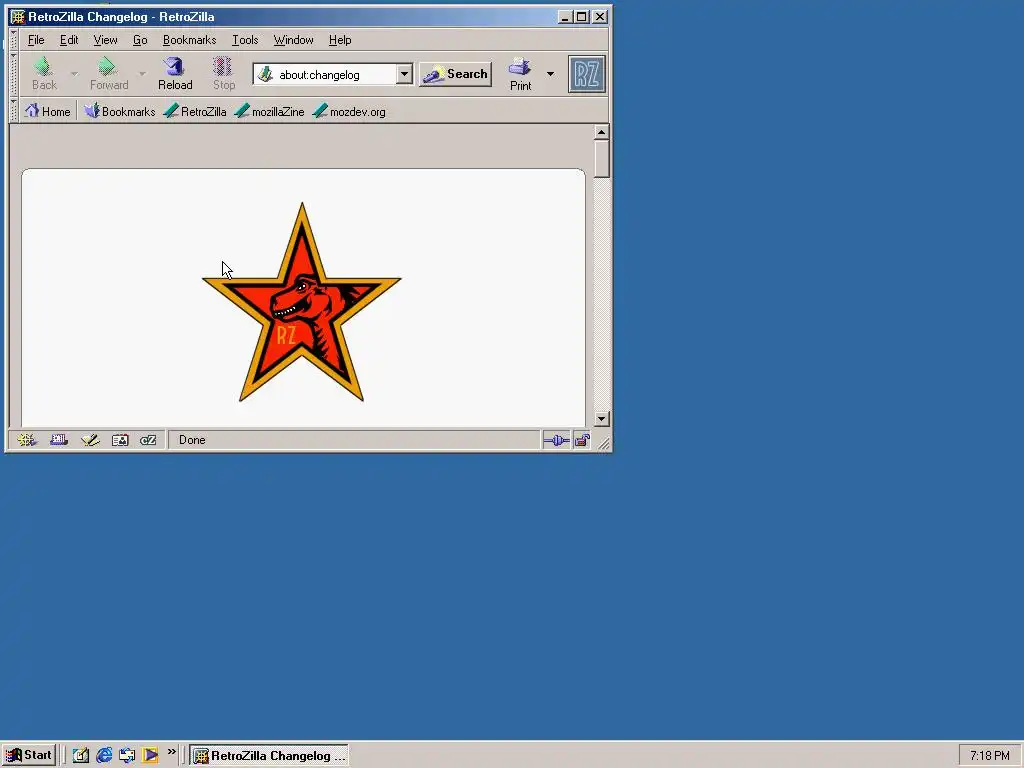Image resolution: width=1024 pixels, height=768 pixels.
Task: Click the Forward navigation arrow
Action: [108, 73]
